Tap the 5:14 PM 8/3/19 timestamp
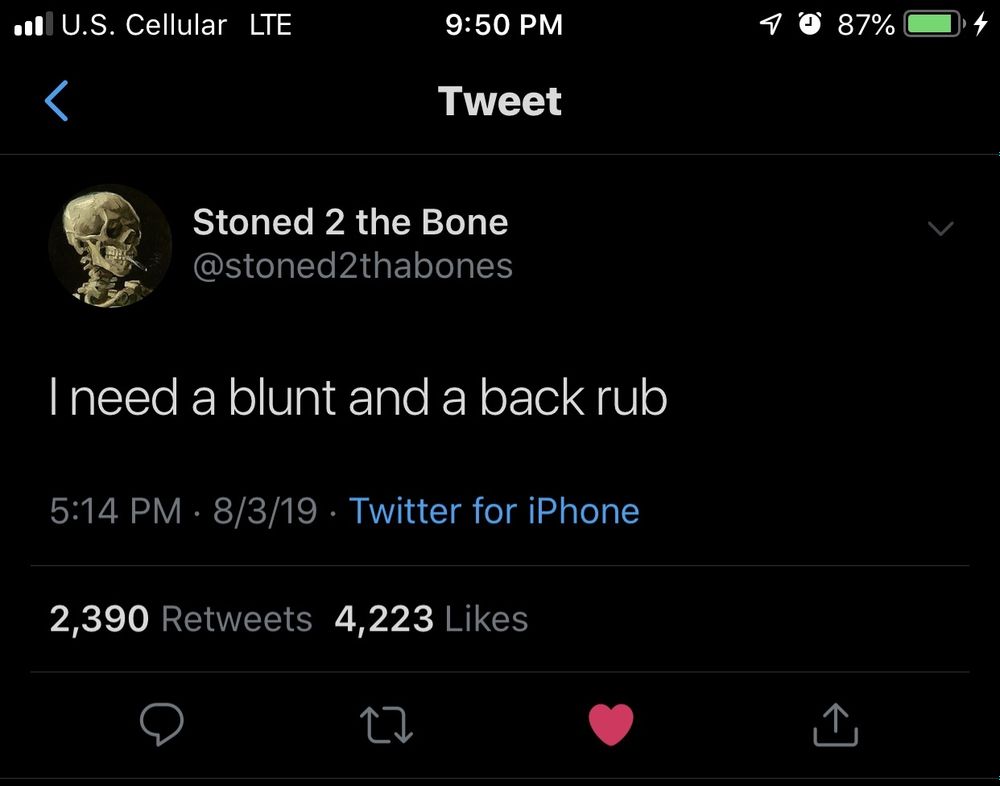 (183, 511)
